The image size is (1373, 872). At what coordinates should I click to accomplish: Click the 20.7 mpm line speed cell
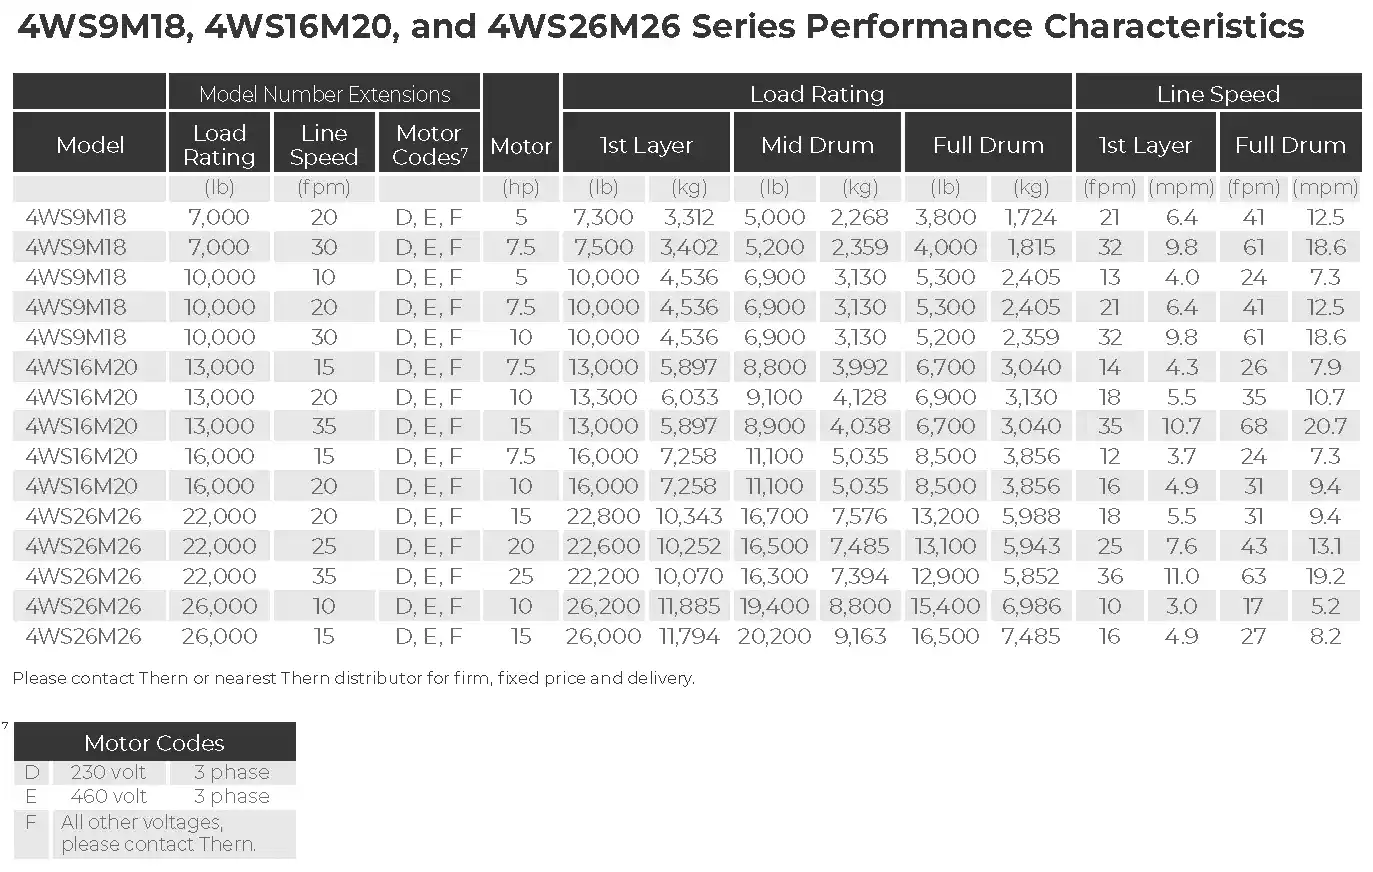pyautogui.click(x=1324, y=427)
